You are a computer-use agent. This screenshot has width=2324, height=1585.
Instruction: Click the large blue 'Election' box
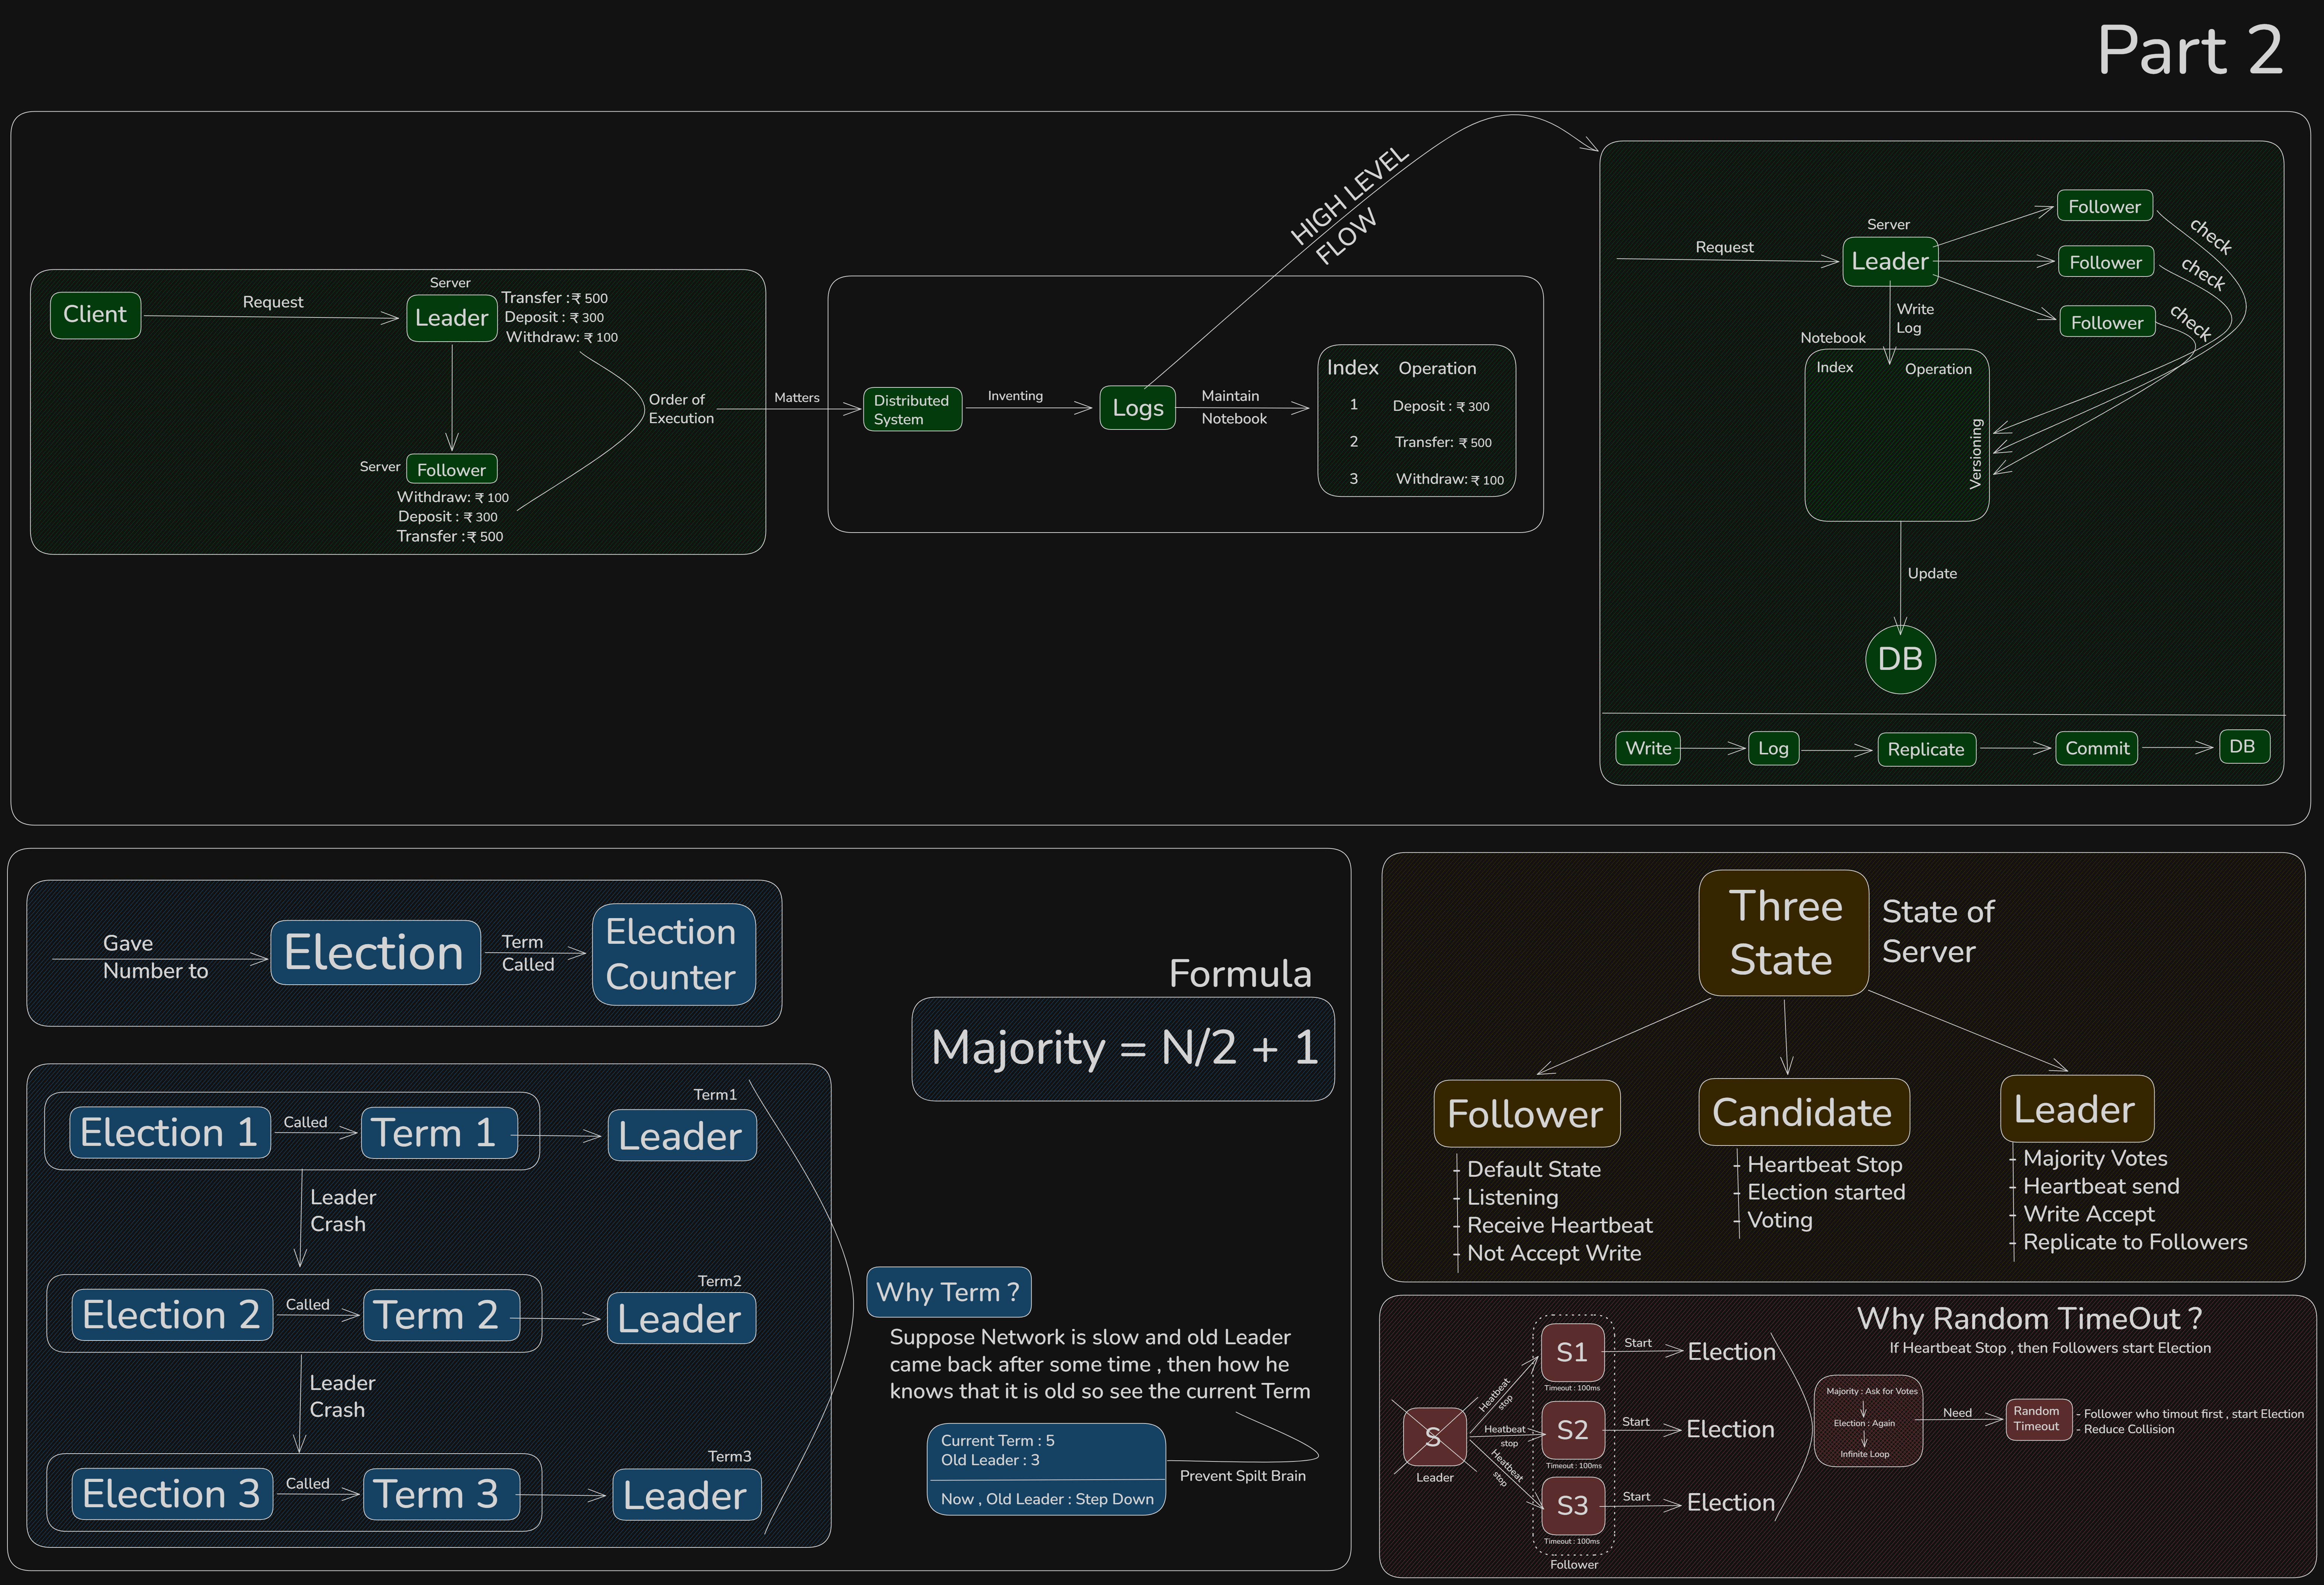click(375, 952)
